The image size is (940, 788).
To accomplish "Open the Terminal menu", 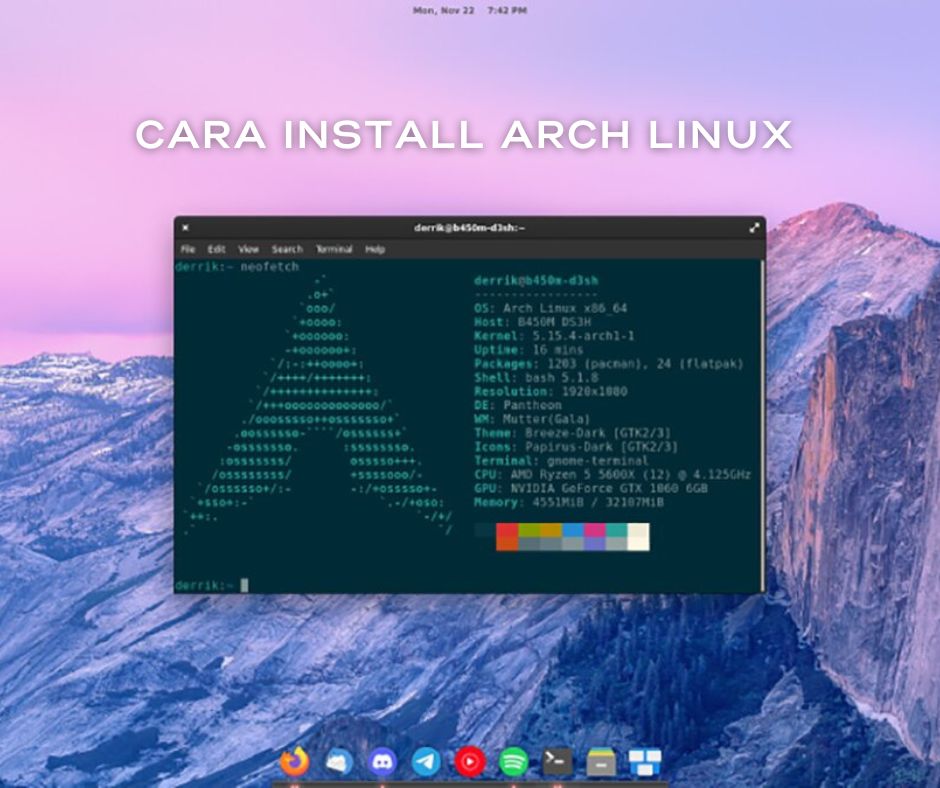I will 334,249.
